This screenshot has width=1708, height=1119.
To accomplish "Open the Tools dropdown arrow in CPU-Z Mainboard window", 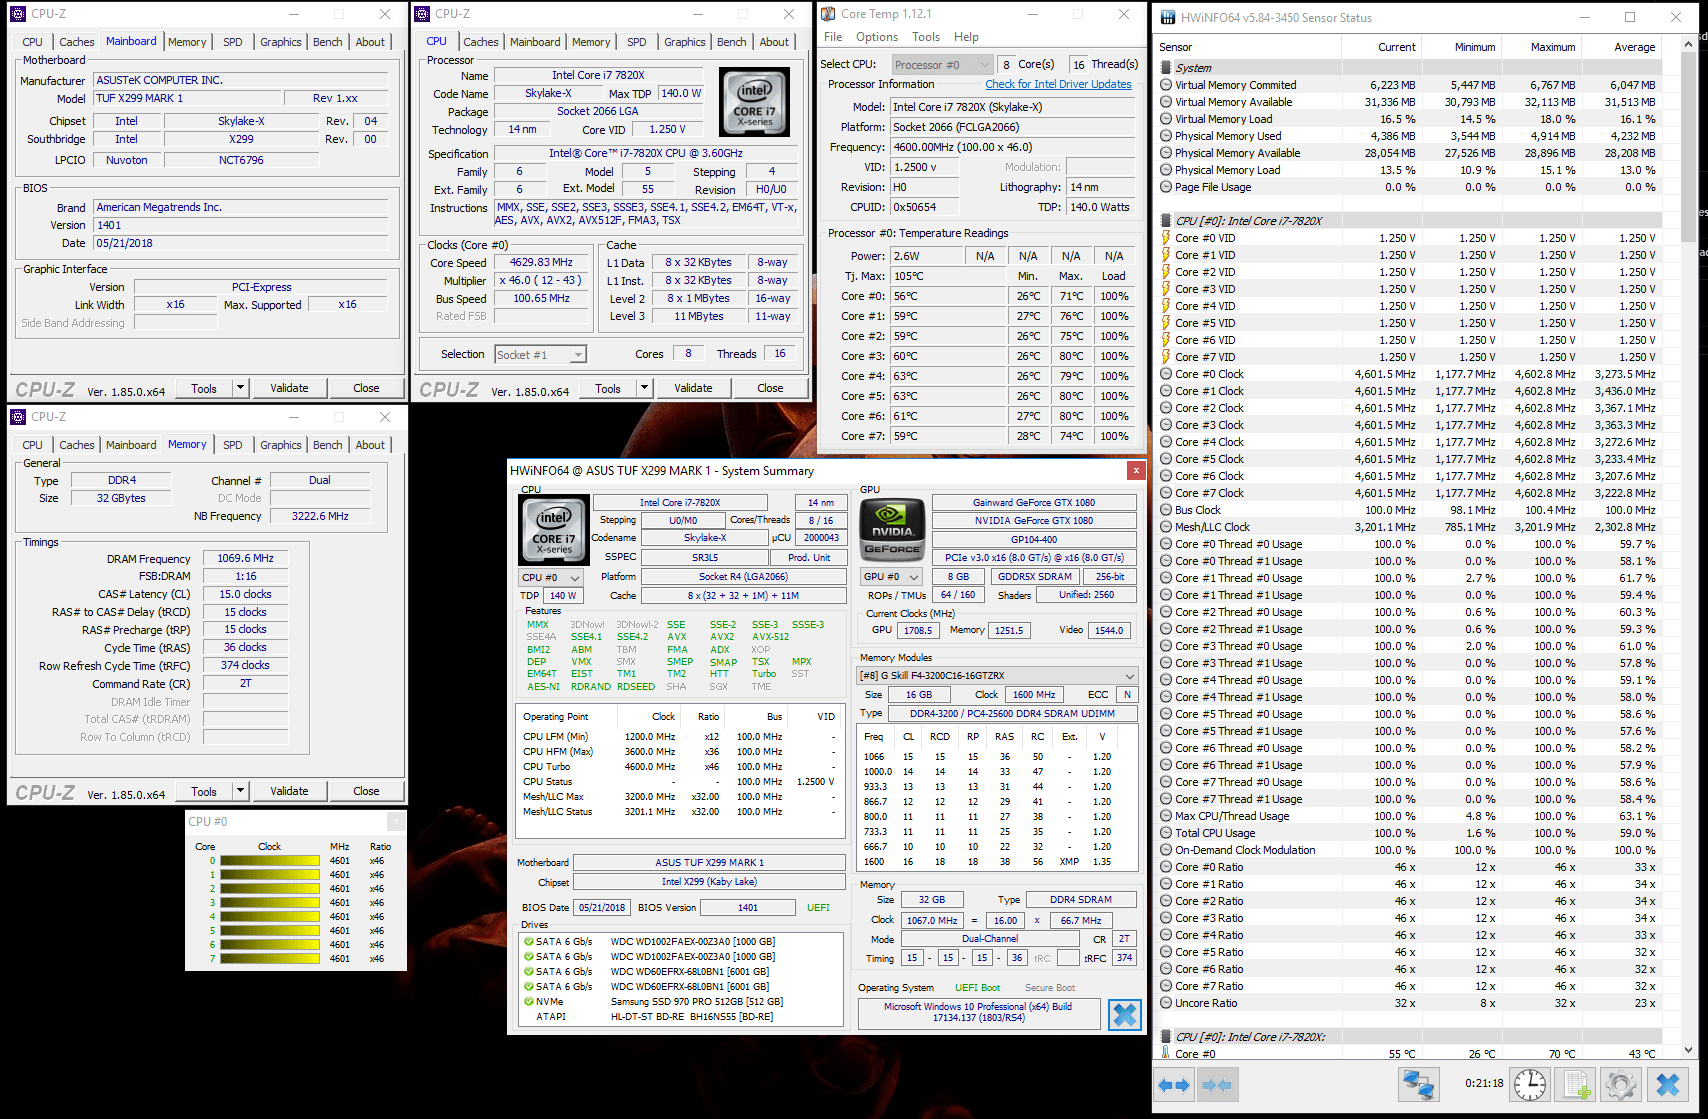I will click(240, 388).
